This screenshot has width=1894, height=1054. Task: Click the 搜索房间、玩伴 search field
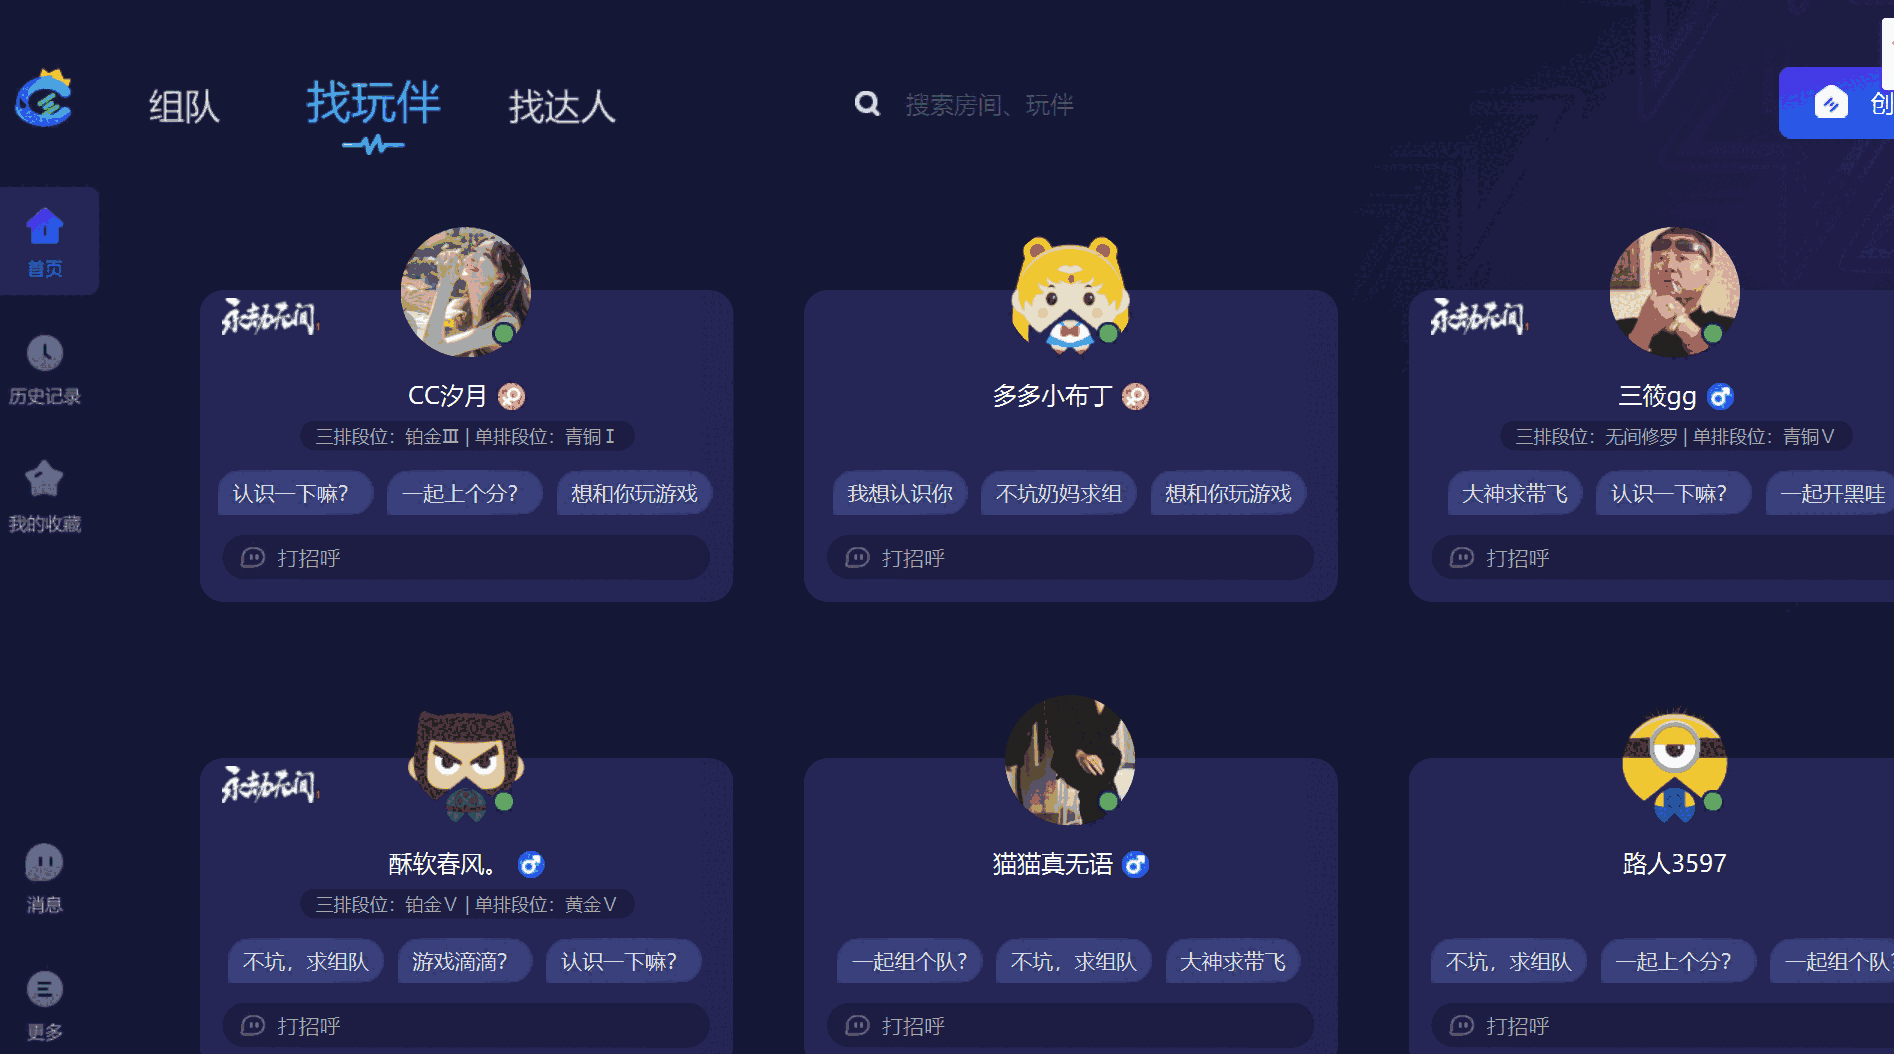point(989,104)
